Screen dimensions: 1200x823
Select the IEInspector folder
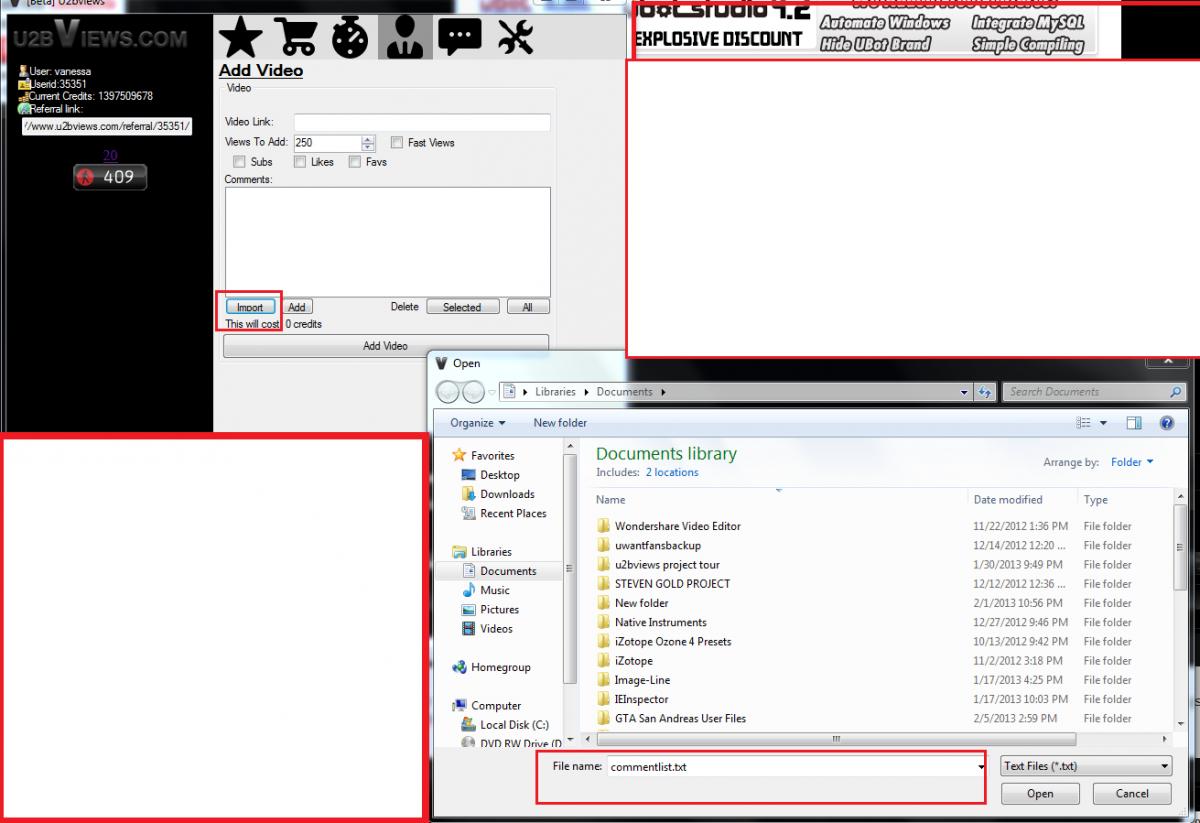point(632,699)
